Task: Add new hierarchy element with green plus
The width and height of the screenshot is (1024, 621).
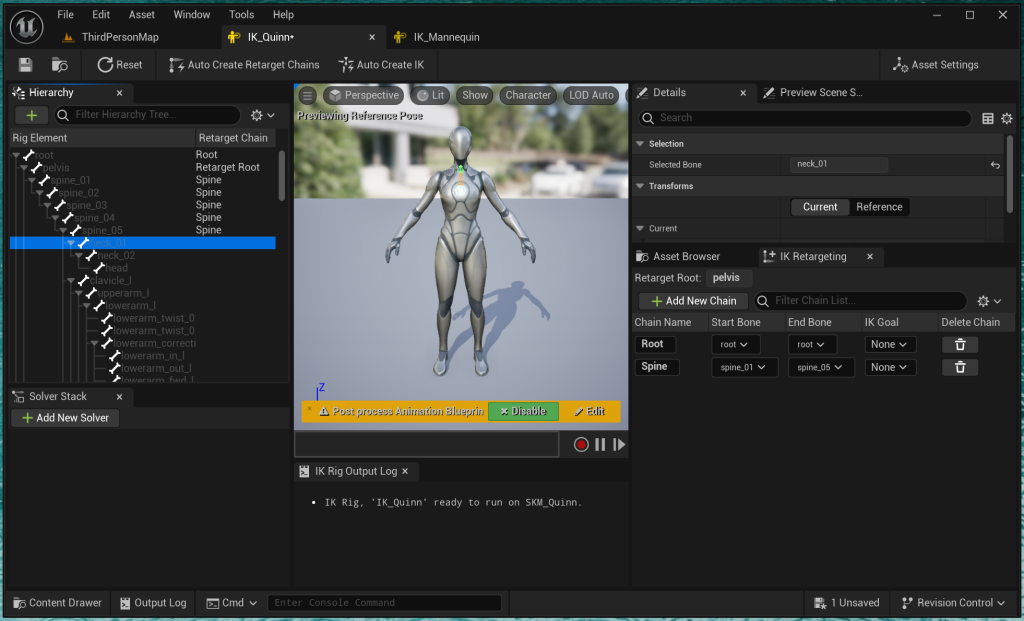Action: (31, 115)
